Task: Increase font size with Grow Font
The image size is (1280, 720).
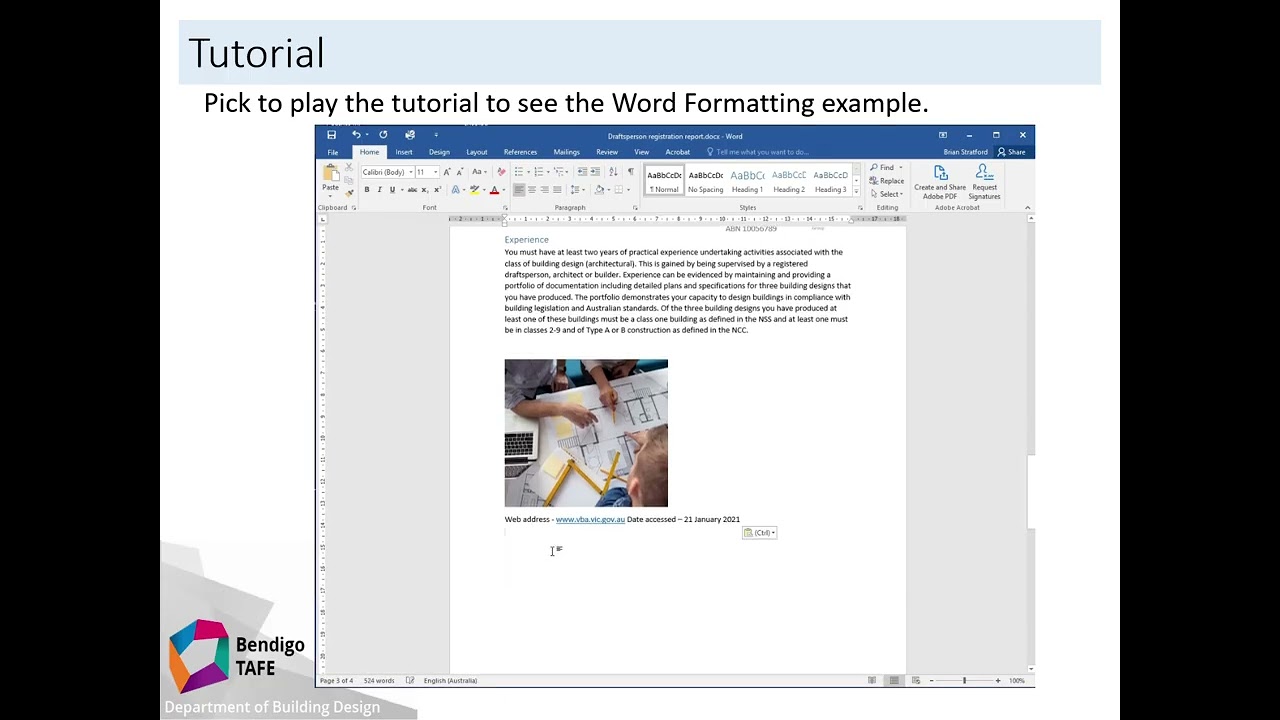Action: (446, 172)
